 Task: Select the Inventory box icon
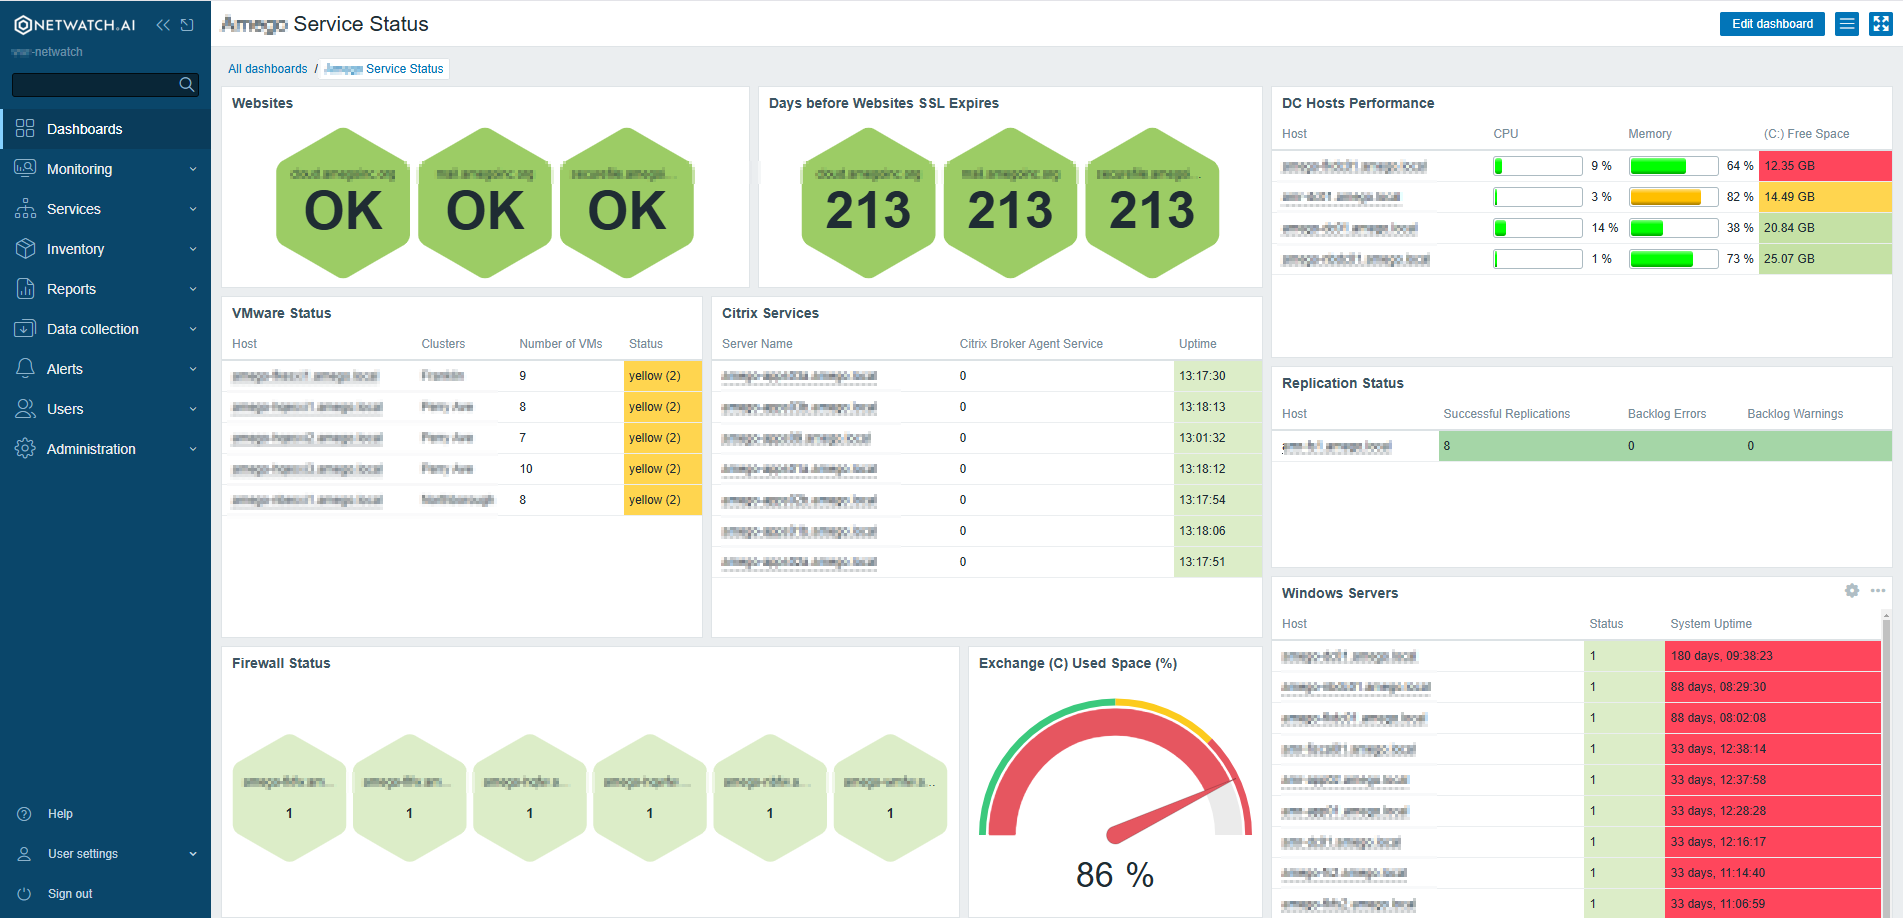[x=25, y=248]
